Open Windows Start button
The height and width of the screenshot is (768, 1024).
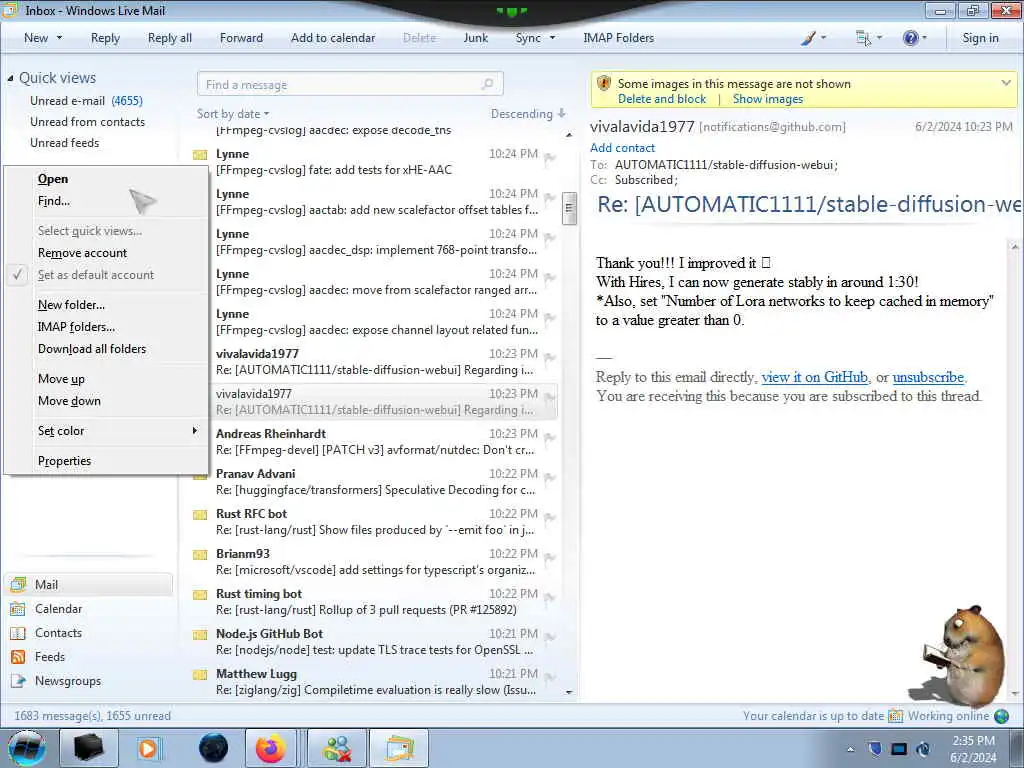26,748
